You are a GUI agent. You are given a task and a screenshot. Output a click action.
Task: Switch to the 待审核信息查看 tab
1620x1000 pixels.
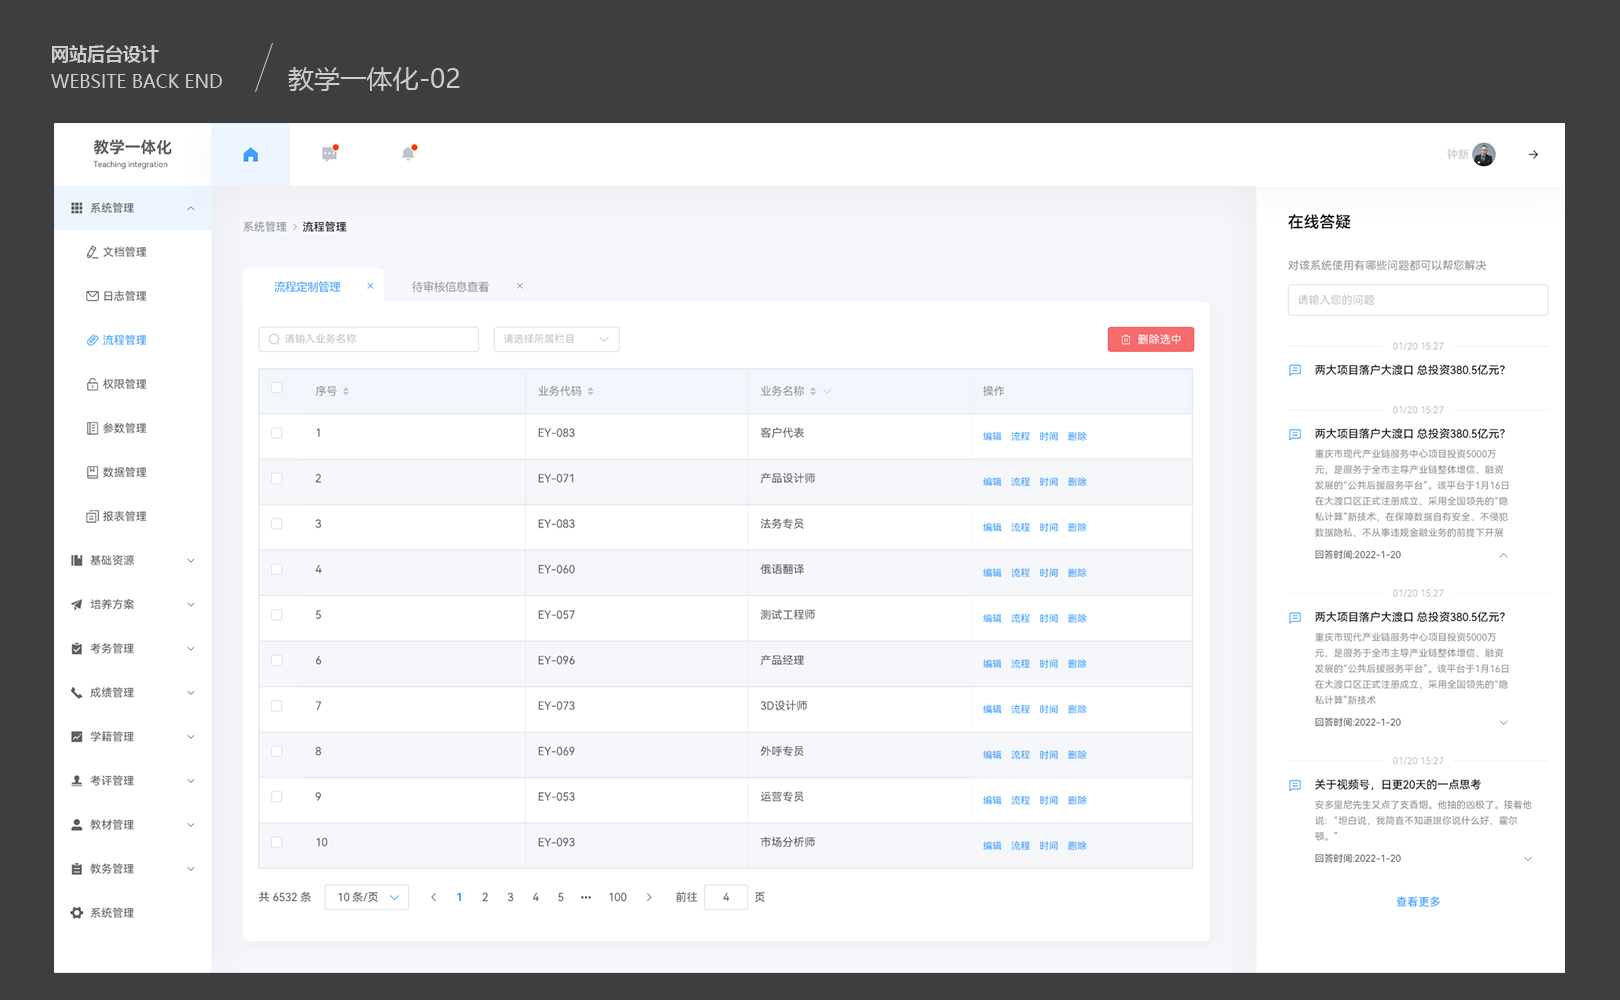pyautogui.click(x=450, y=287)
